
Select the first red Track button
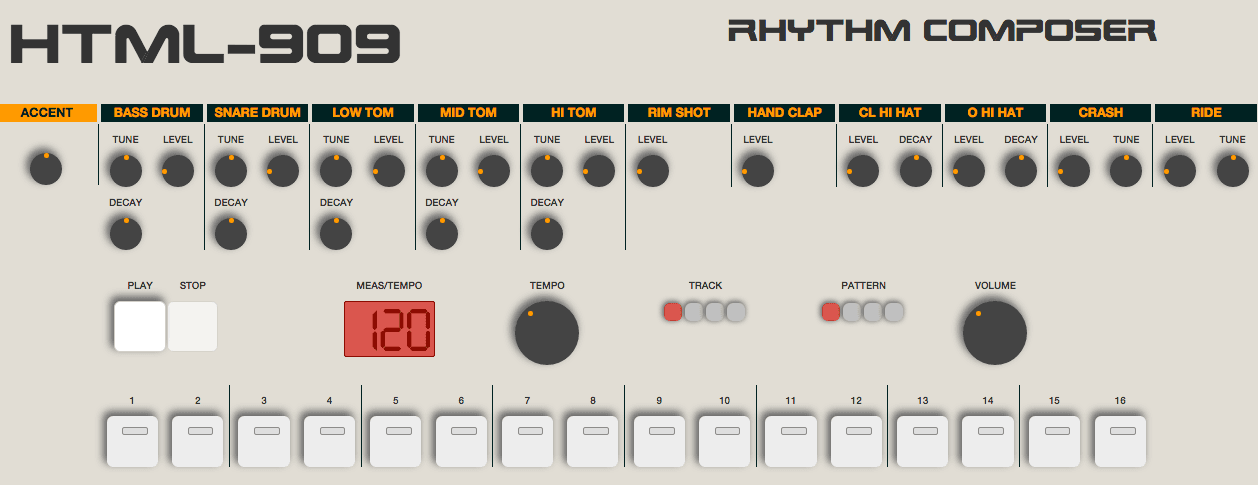point(673,312)
